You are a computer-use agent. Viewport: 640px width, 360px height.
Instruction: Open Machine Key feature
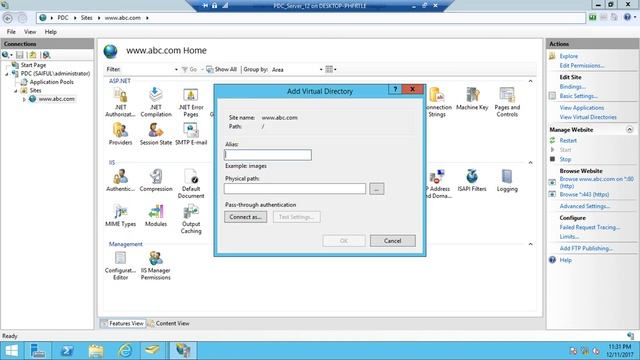click(x=472, y=99)
